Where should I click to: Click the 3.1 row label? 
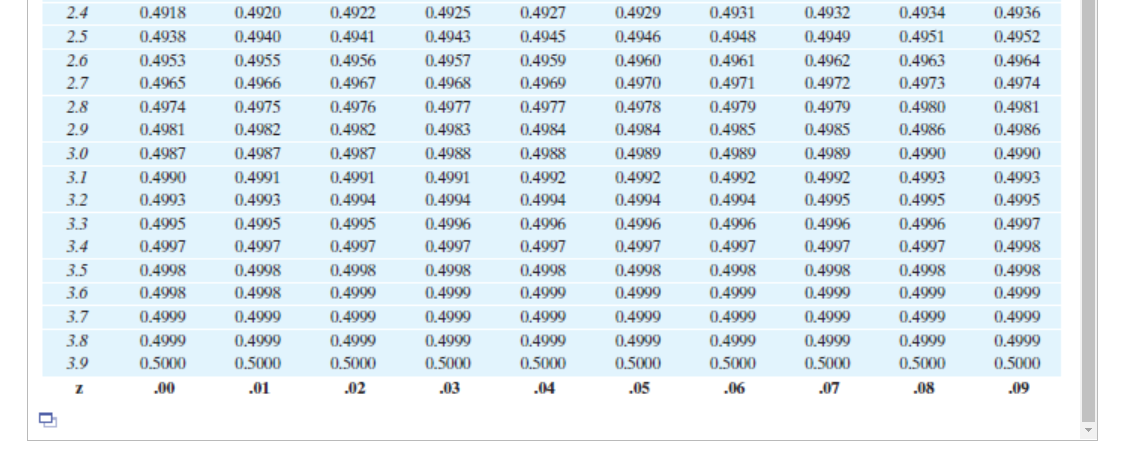click(78, 177)
